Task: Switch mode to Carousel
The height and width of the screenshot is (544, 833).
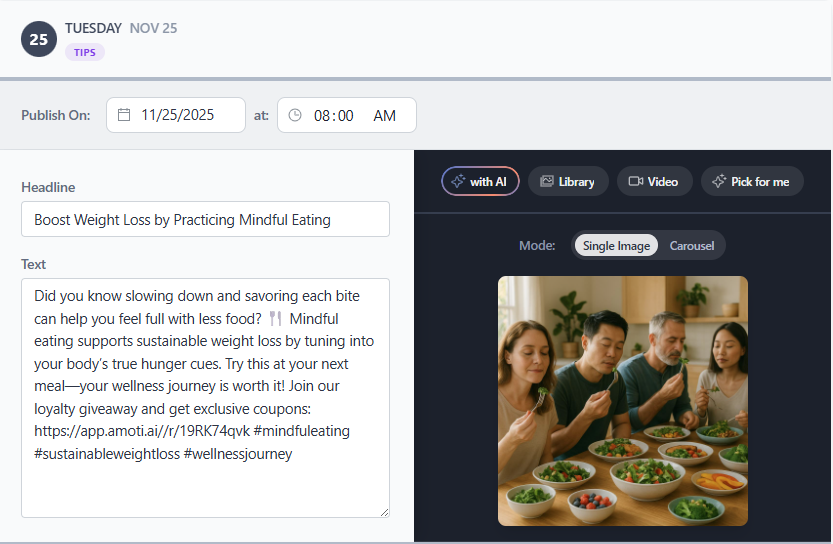Action: (692, 245)
